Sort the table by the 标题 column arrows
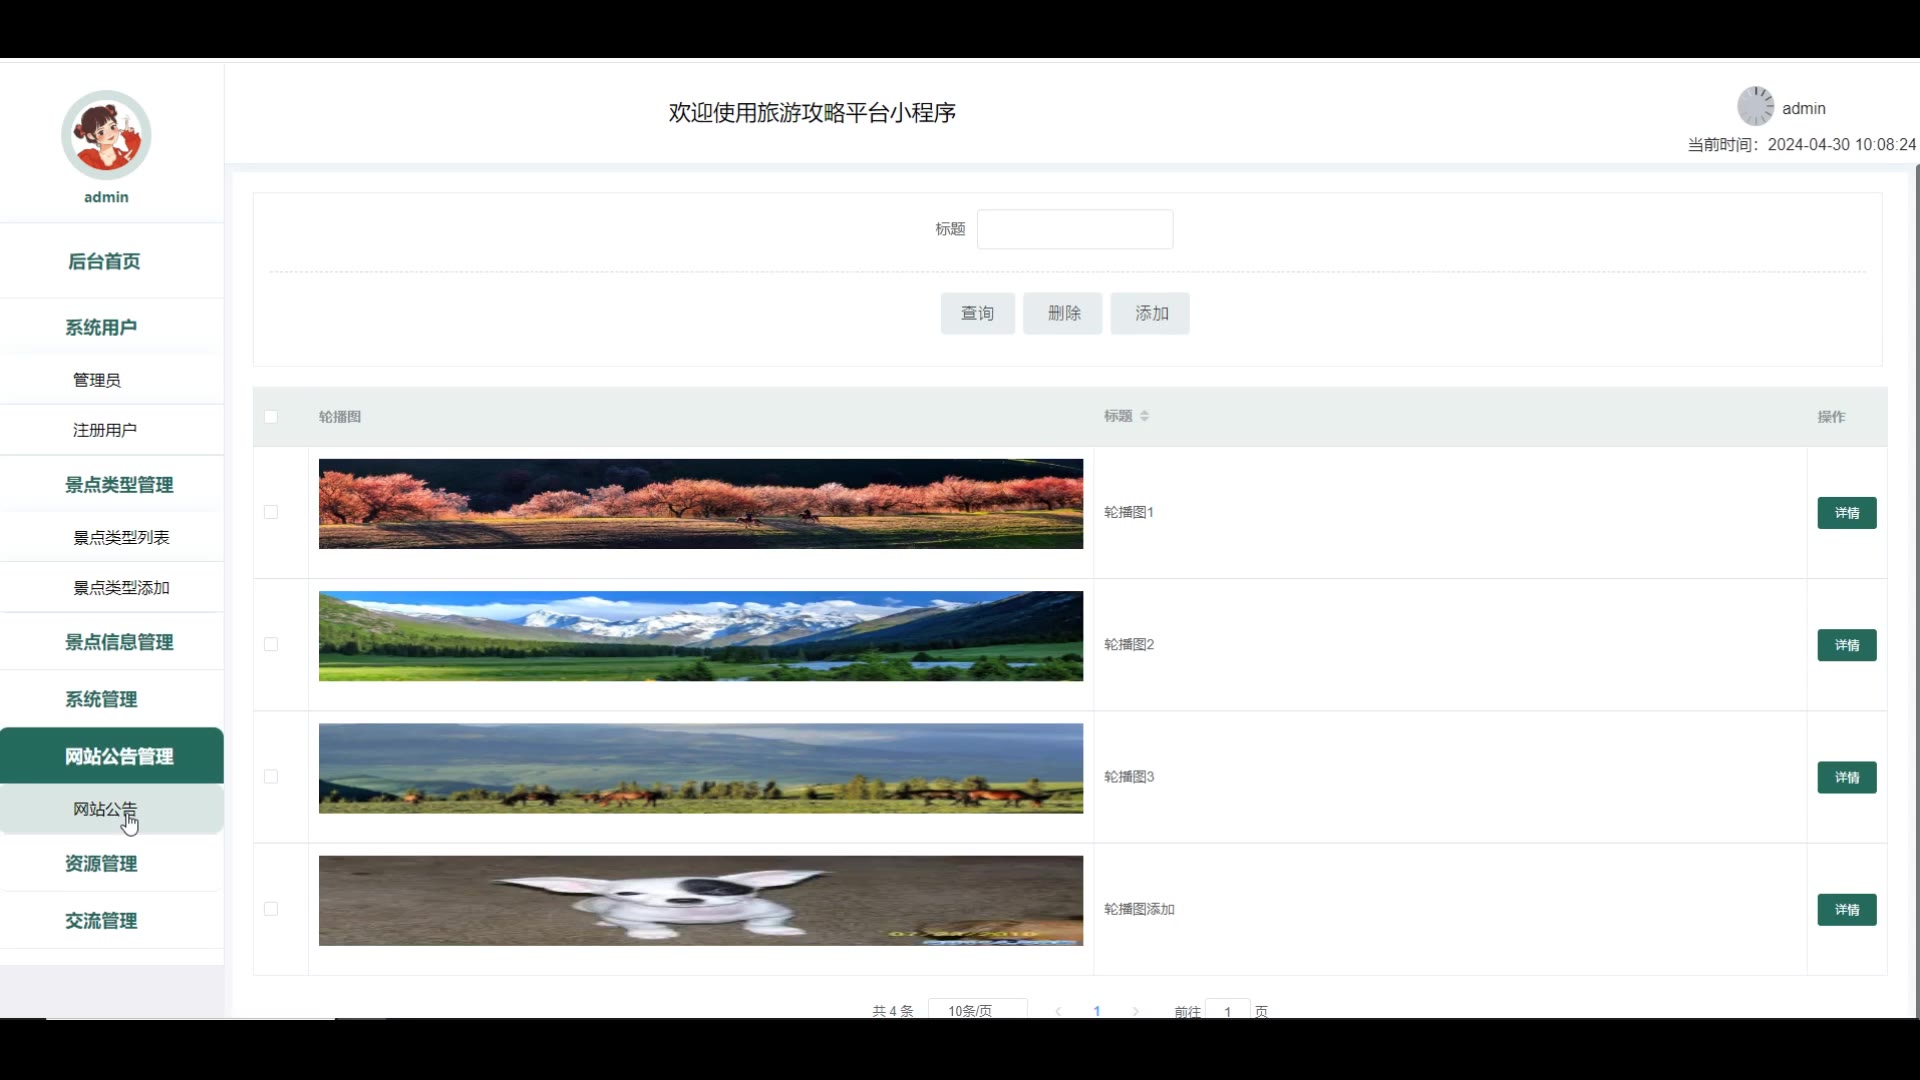This screenshot has width=1920, height=1080. tap(1144, 416)
